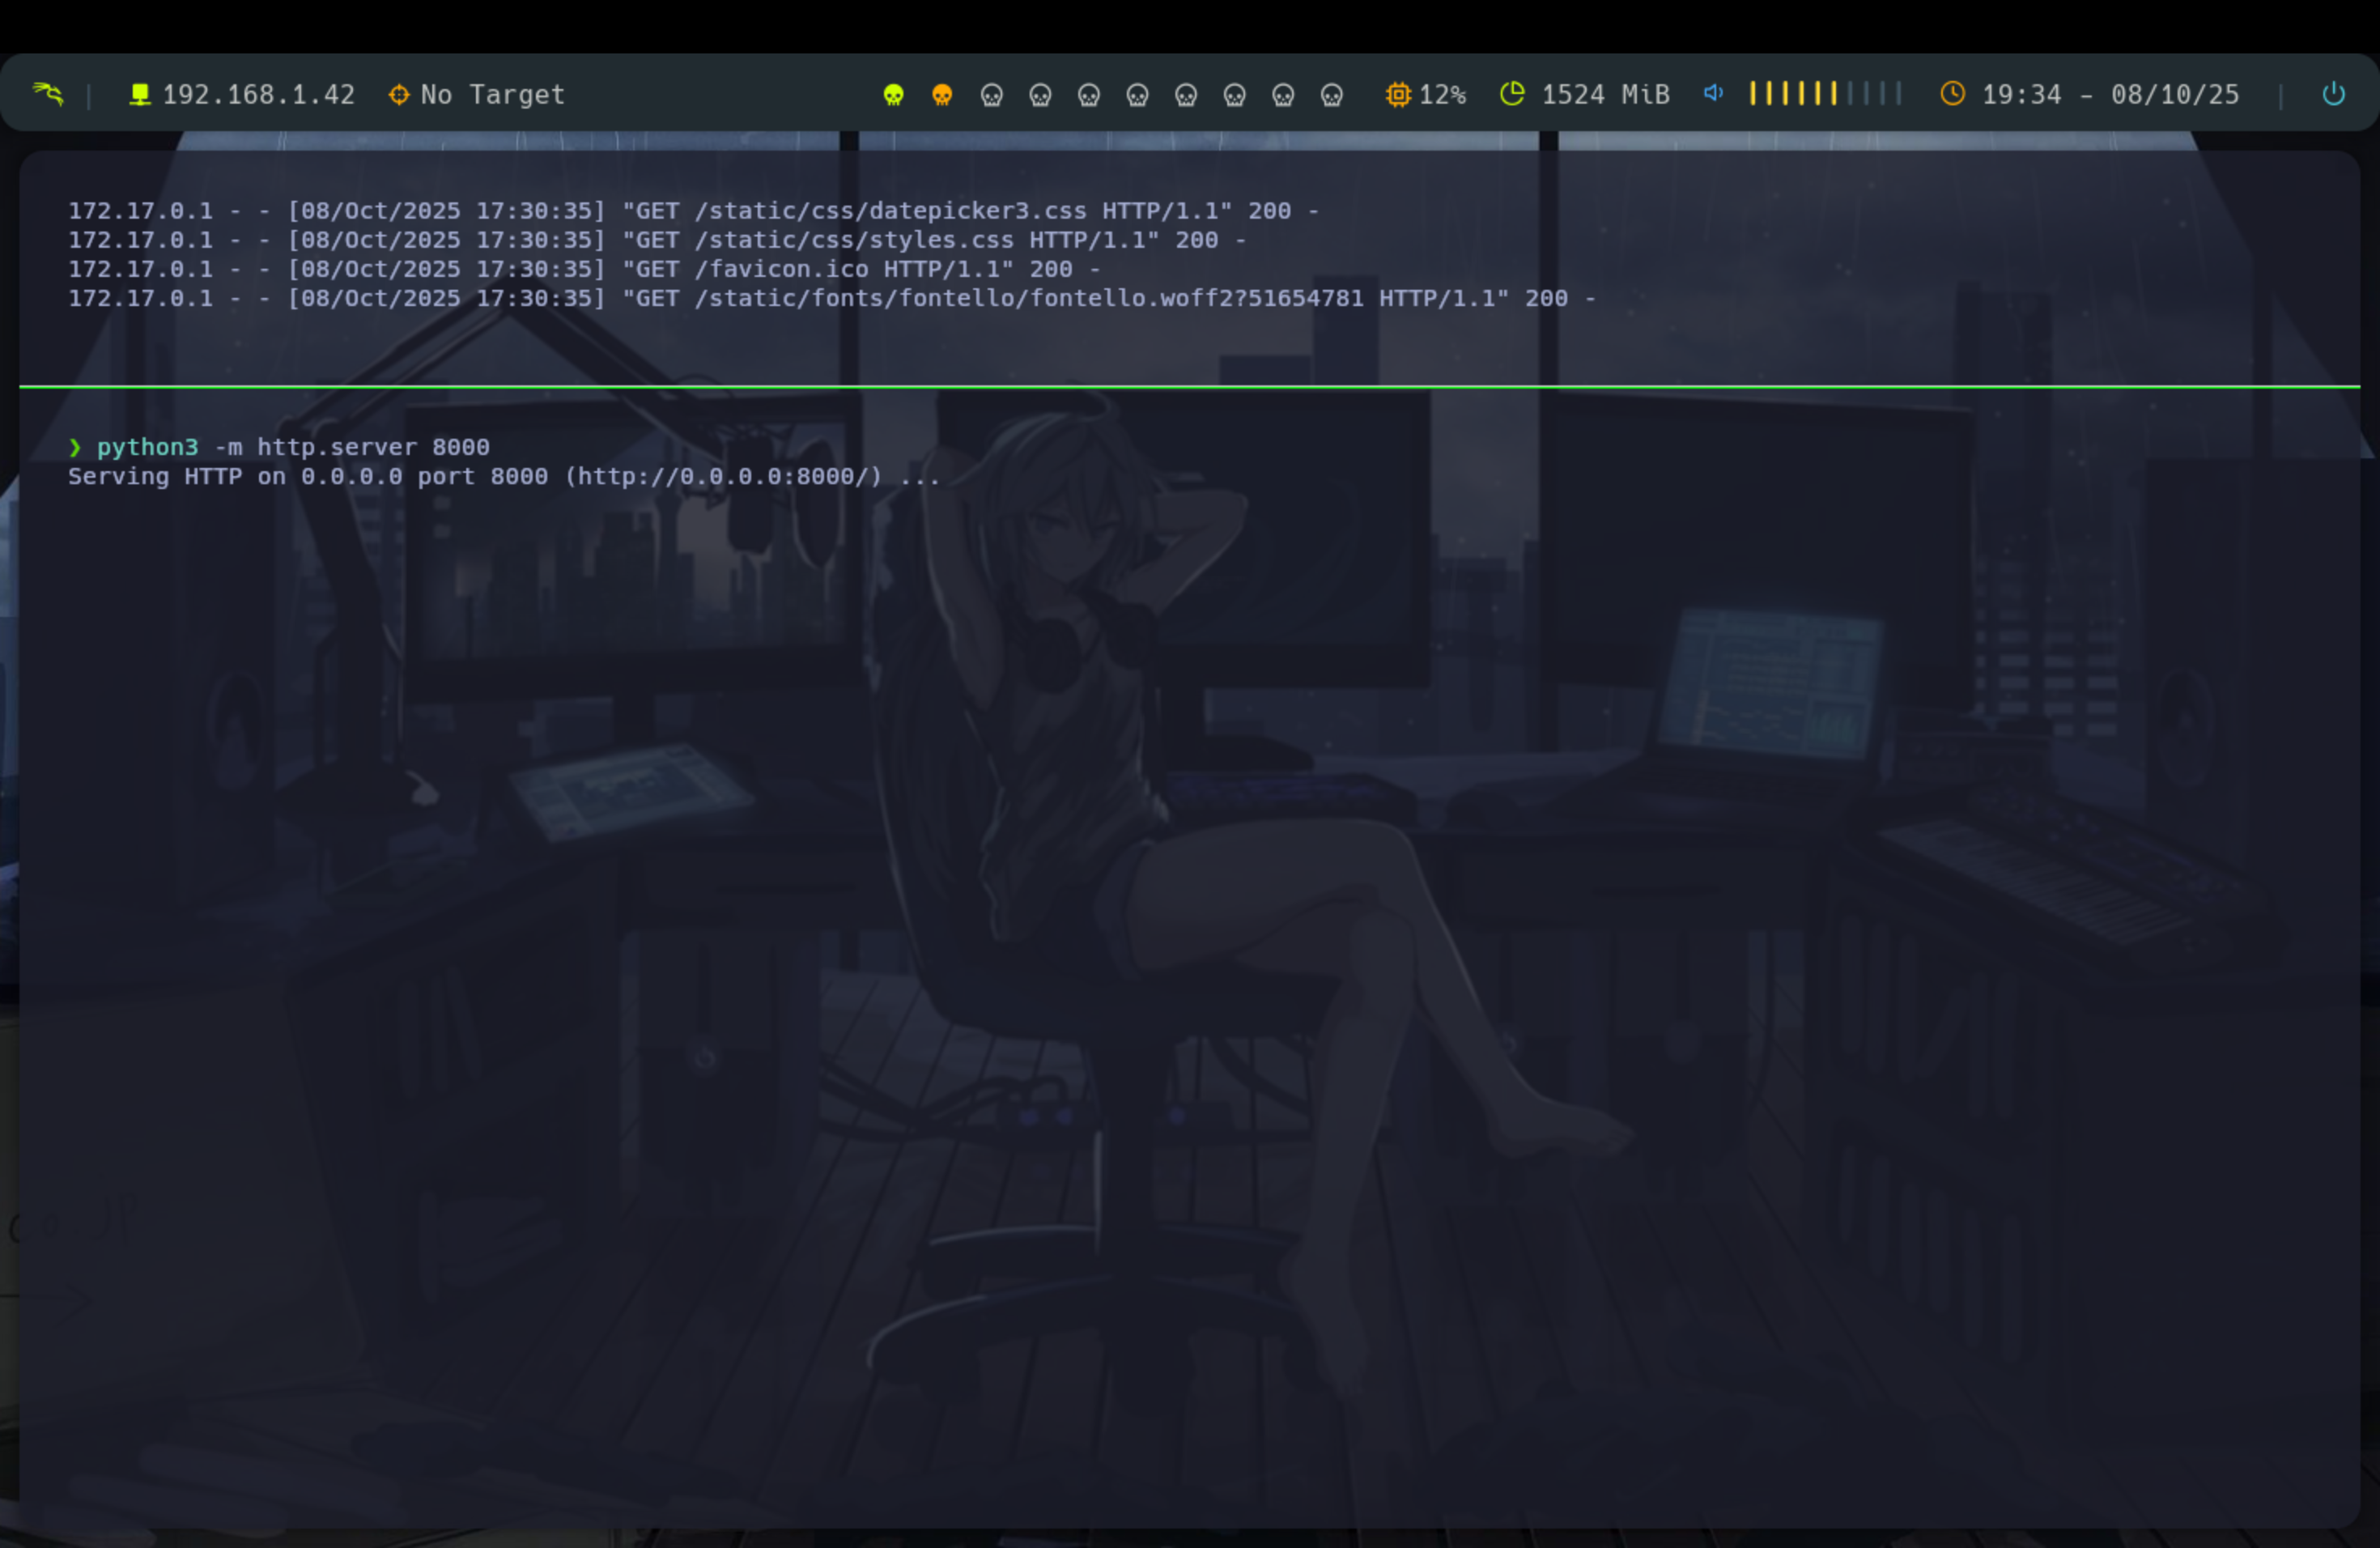Image resolution: width=2380 pixels, height=1548 pixels.
Task: Click the http://0.0.0.0:8000/ URL in terminal
Action: pos(724,476)
